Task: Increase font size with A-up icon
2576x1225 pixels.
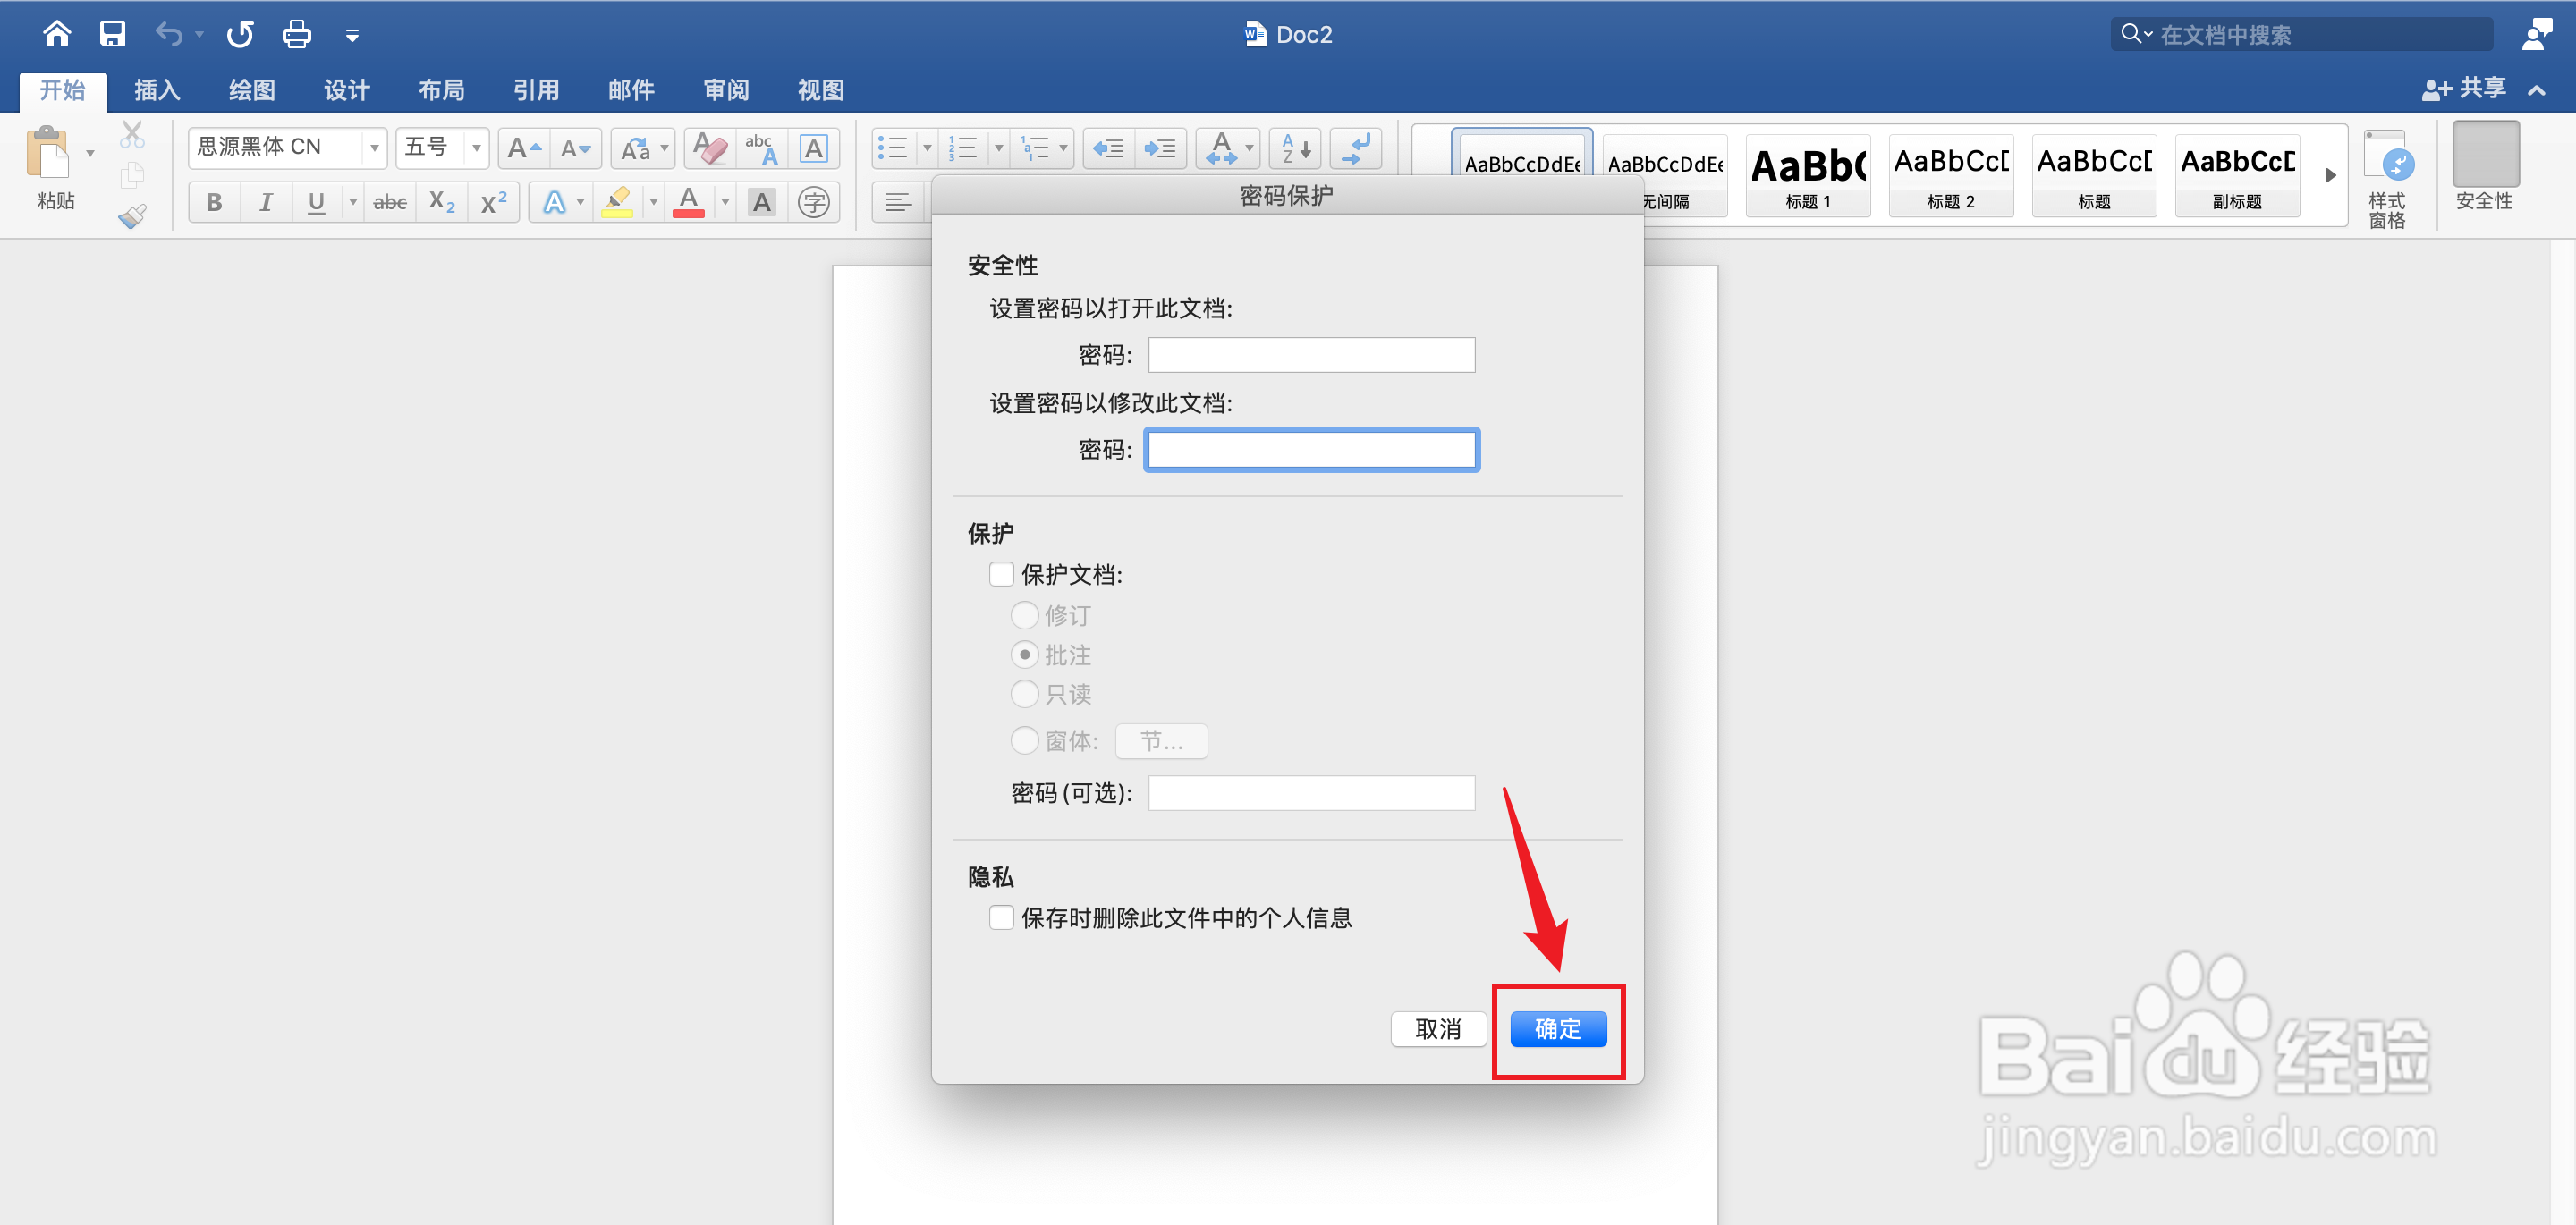Action: [x=524, y=149]
